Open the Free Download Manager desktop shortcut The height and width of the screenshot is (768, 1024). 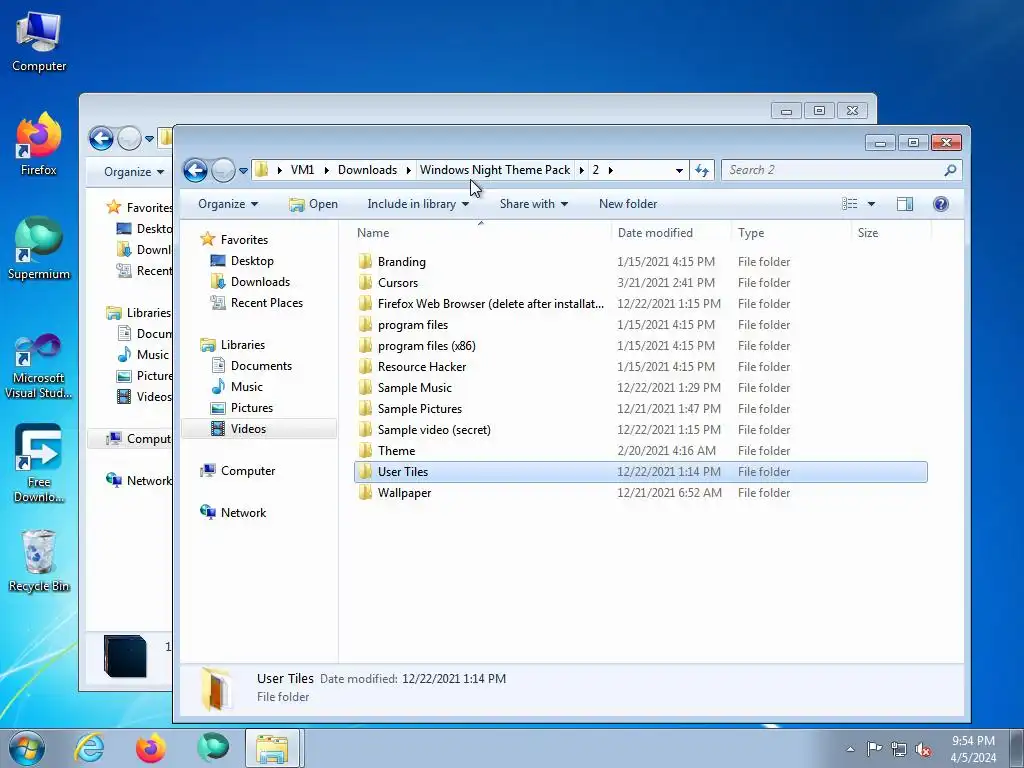pyautogui.click(x=39, y=464)
